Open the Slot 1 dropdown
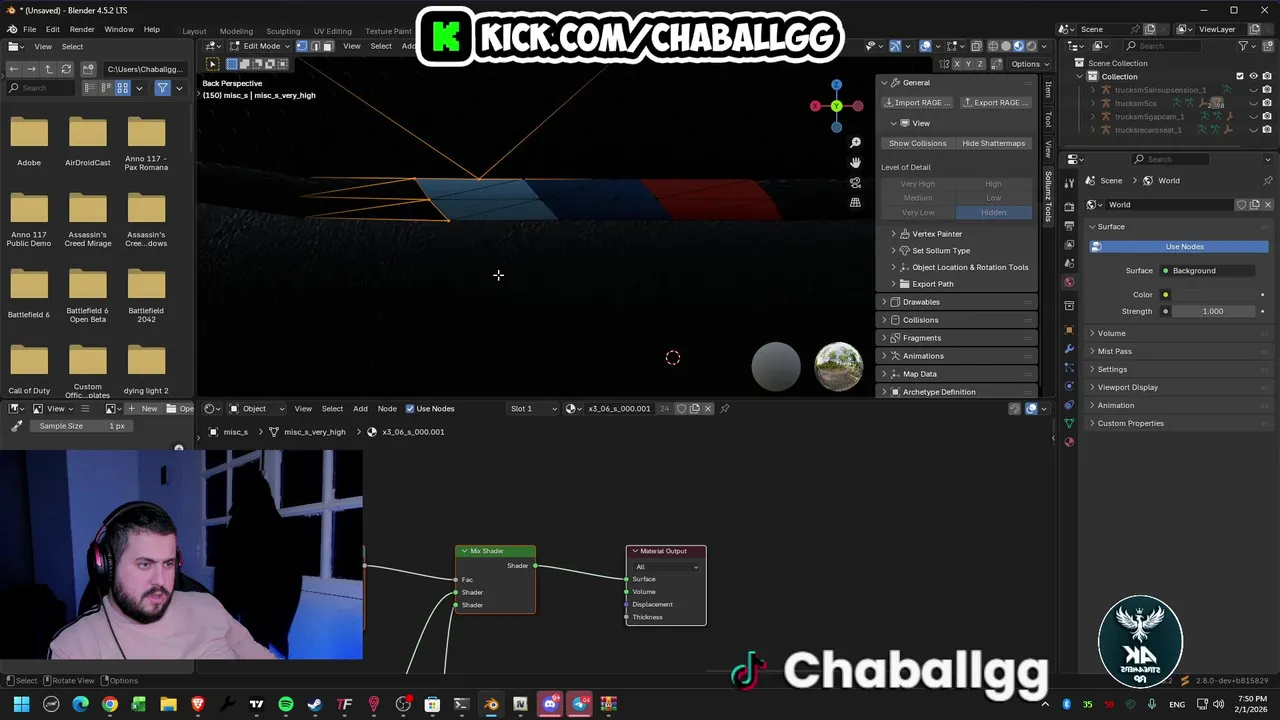Image resolution: width=1280 pixels, height=720 pixels. (532, 409)
